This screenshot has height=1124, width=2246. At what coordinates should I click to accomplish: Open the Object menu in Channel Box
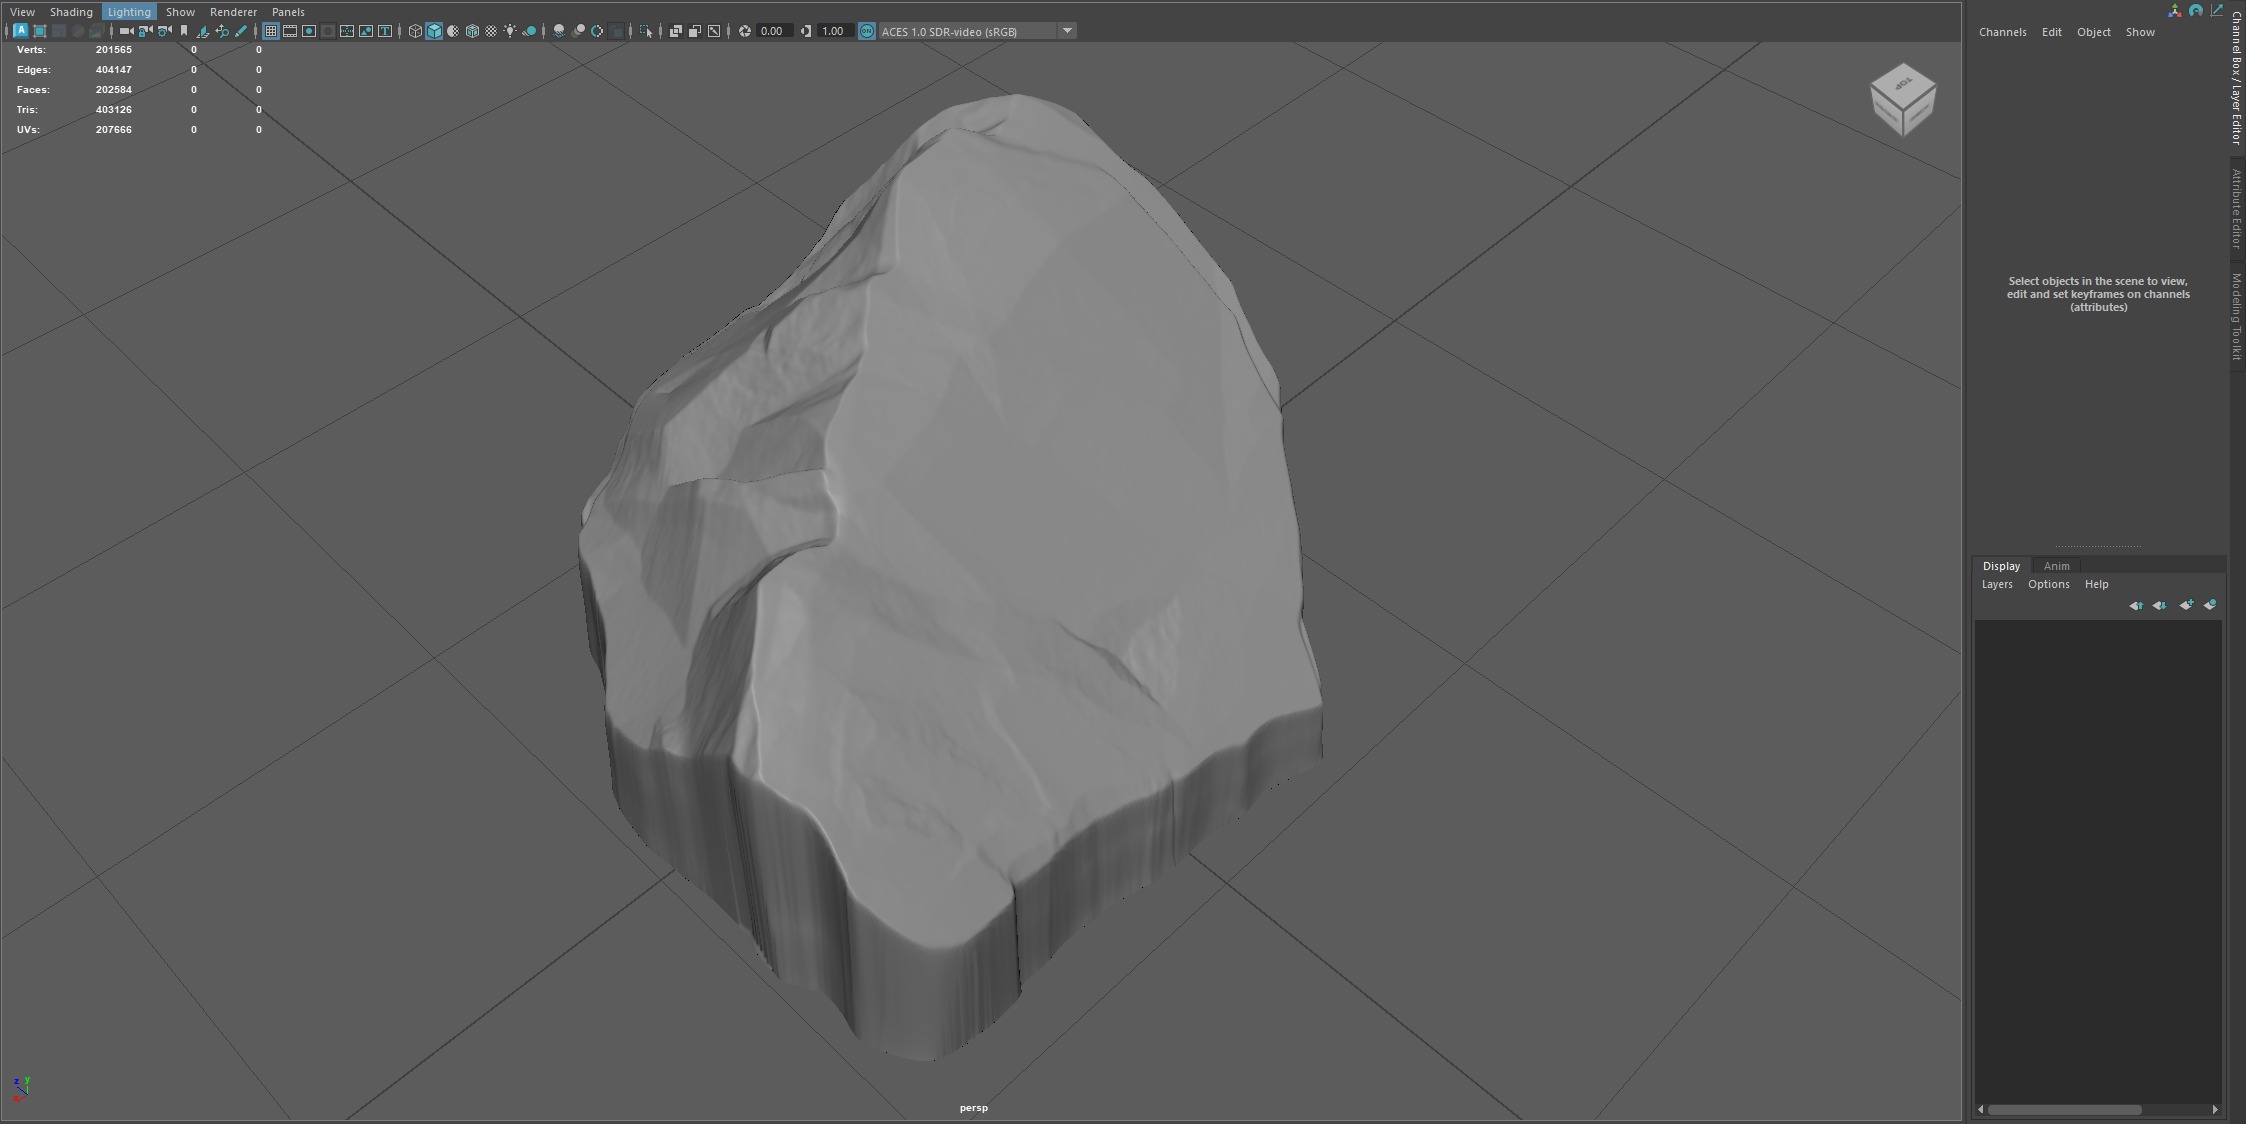(2093, 32)
